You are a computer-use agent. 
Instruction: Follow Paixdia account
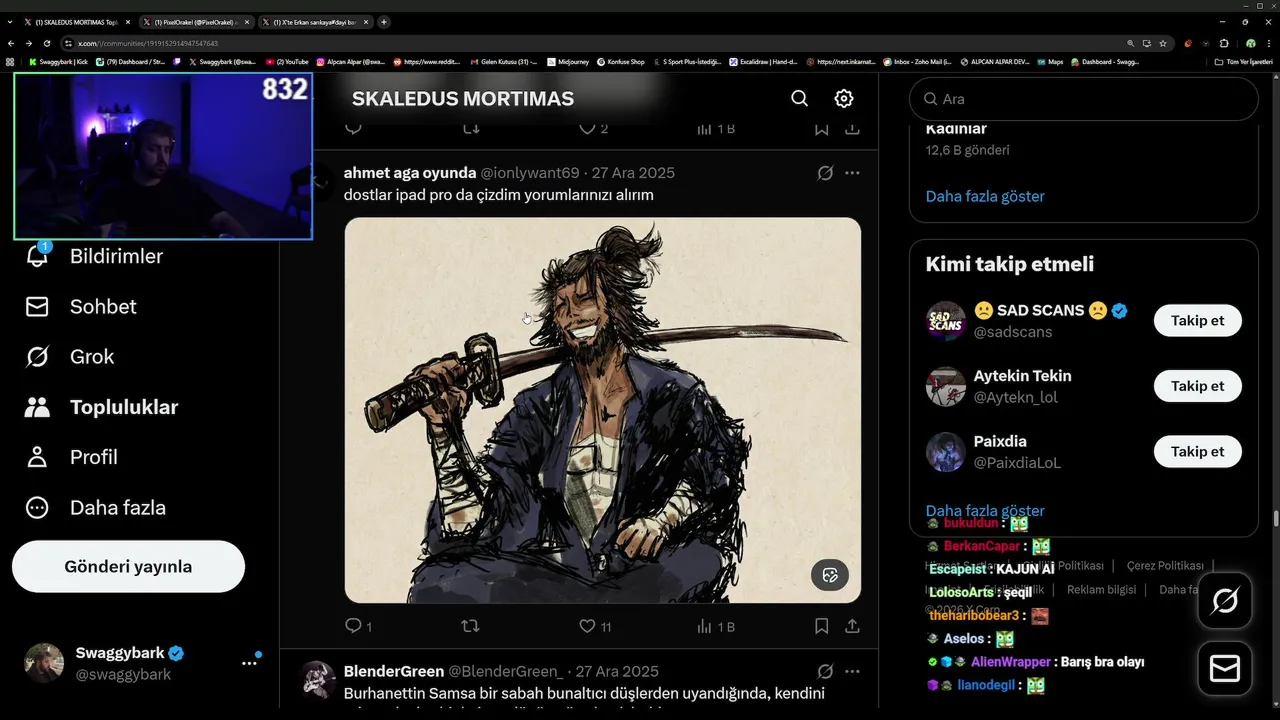pyautogui.click(x=1197, y=451)
